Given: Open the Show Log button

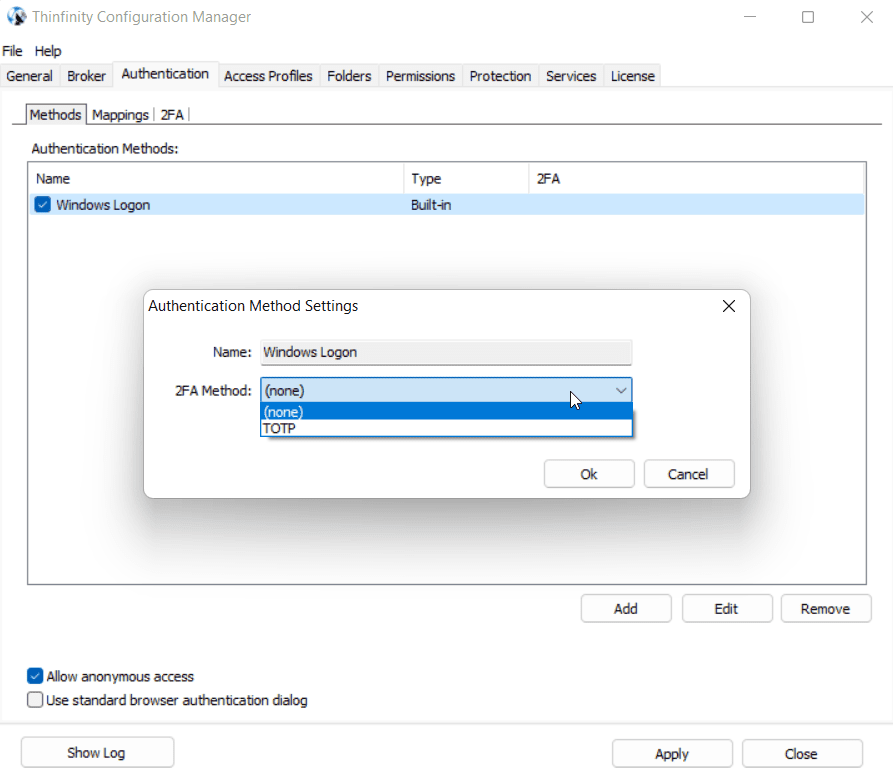Looking at the screenshot, I should tap(97, 753).
